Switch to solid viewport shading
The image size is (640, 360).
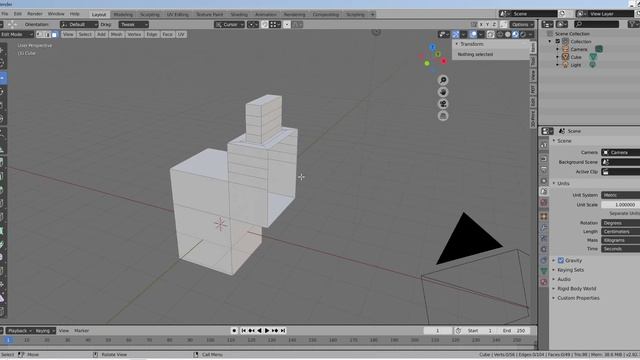[x=508, y=35]
